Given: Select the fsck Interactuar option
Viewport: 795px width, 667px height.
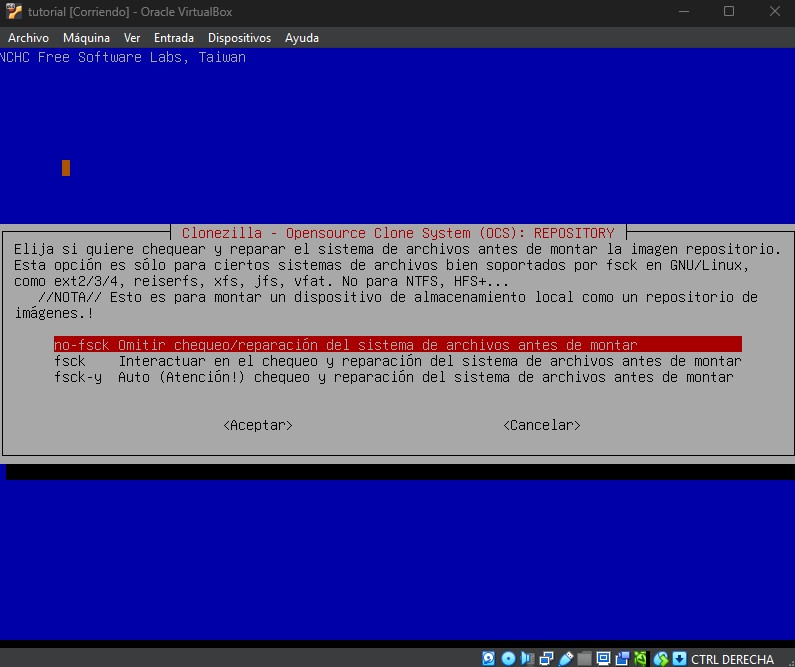Looking at the screenshot, I should [398, 361].
